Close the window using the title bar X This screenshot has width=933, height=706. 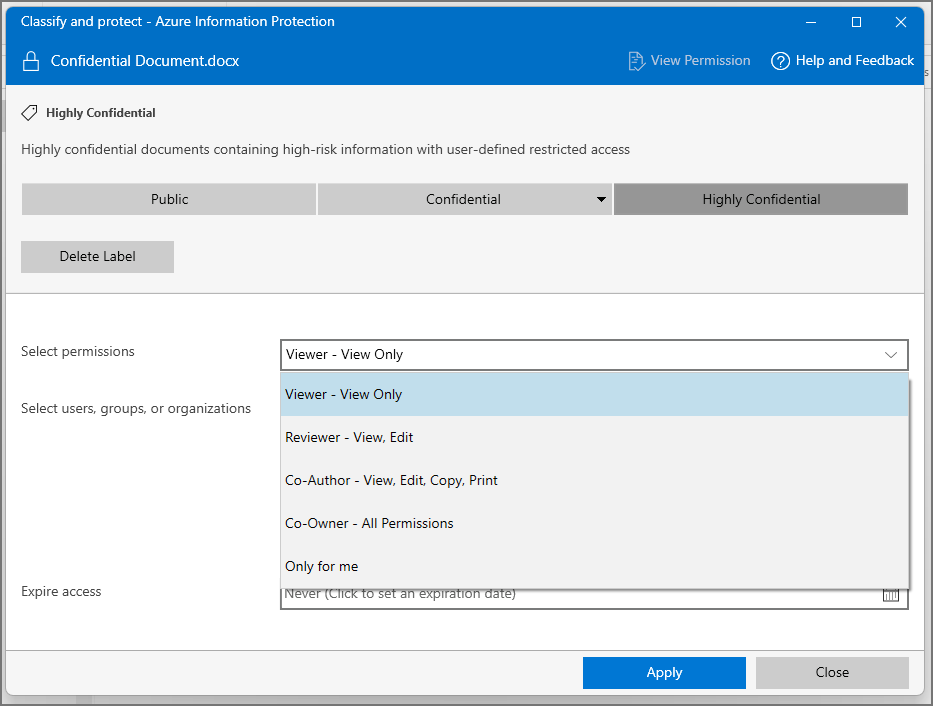coord(901,22)
